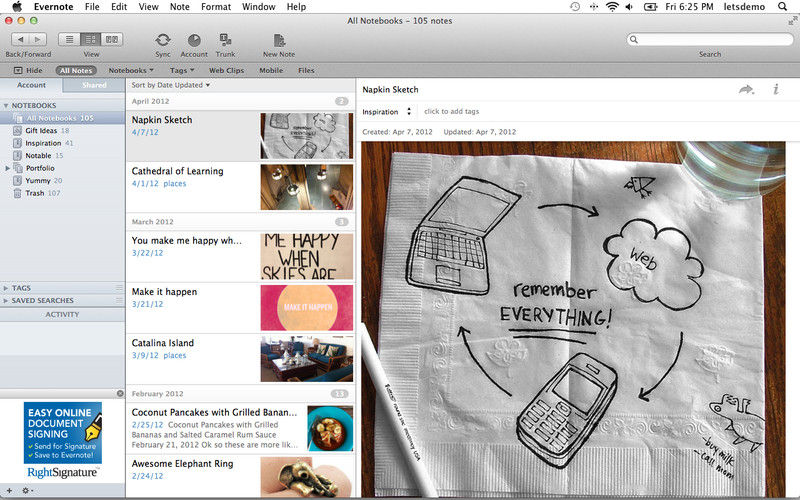Open the note info icon

(x=776, y=89)
